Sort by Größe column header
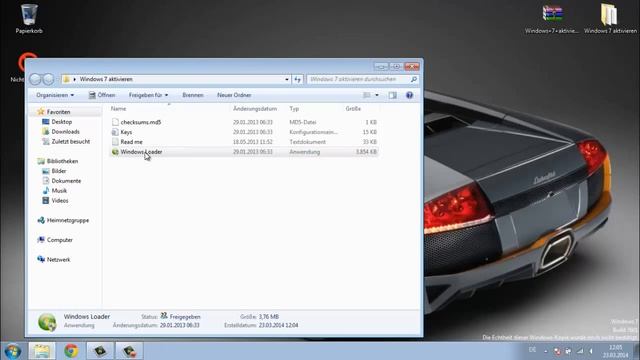 click(x=353, y=109)
